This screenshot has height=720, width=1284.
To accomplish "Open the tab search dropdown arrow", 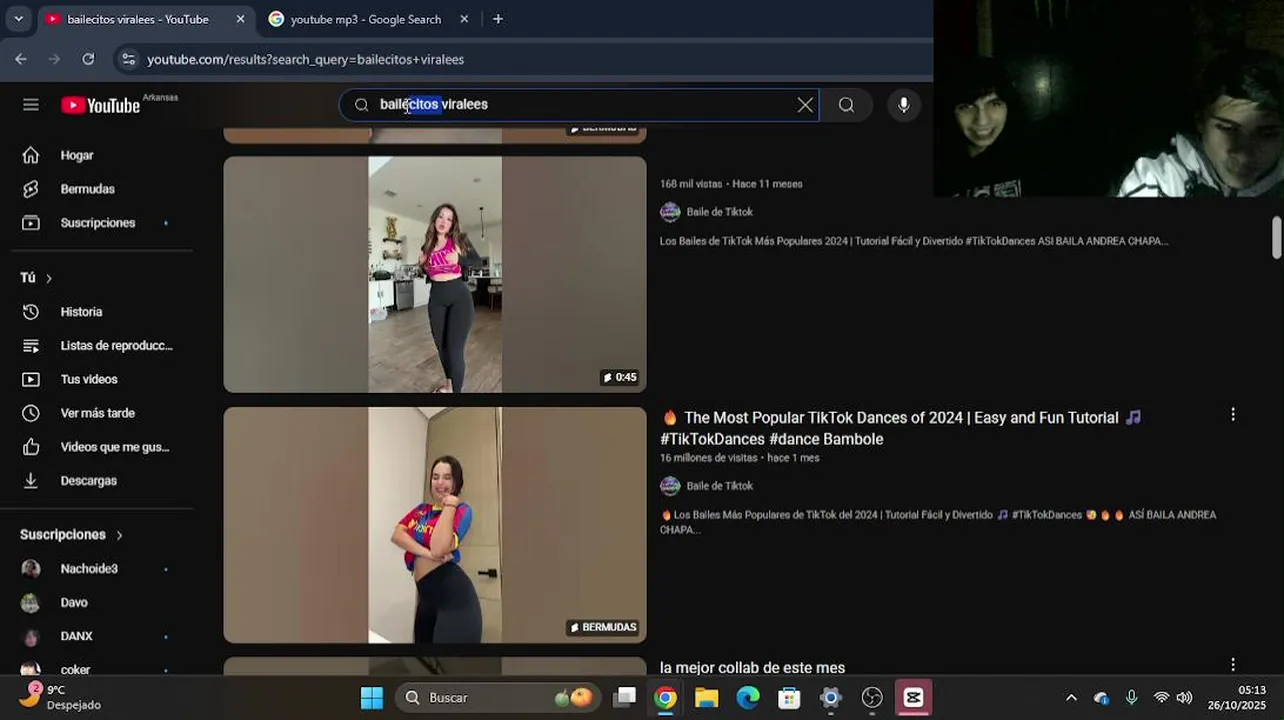I will [18, 19].
